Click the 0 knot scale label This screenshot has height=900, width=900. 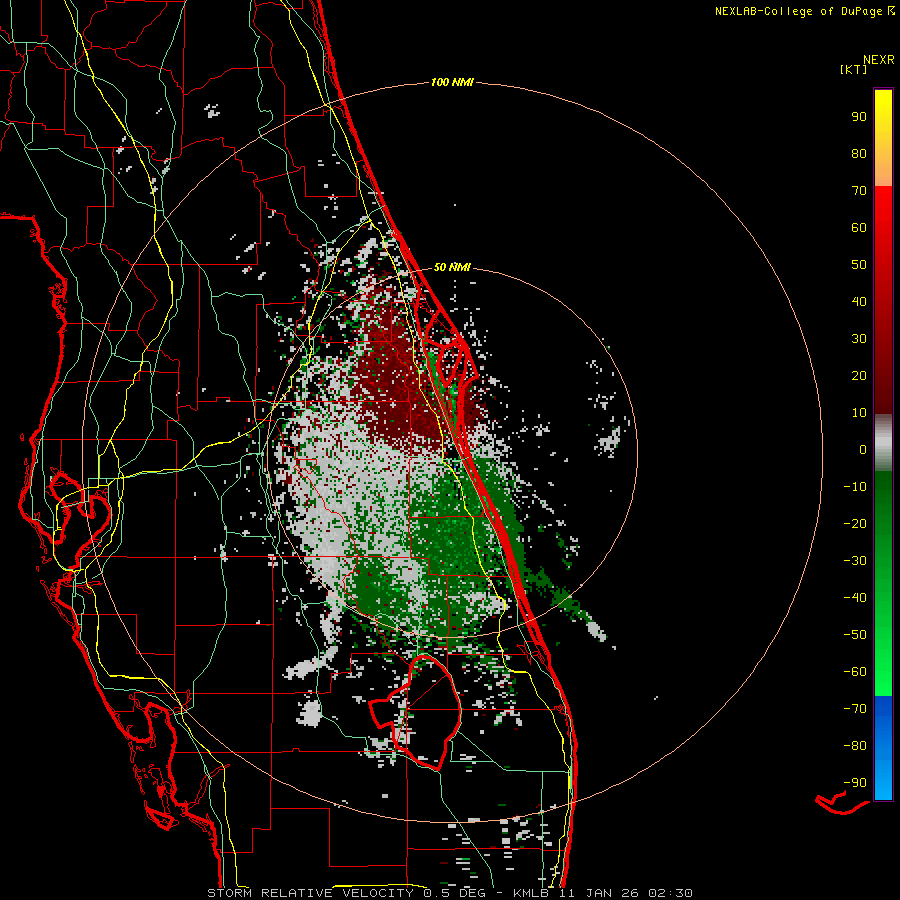(863, 450)
